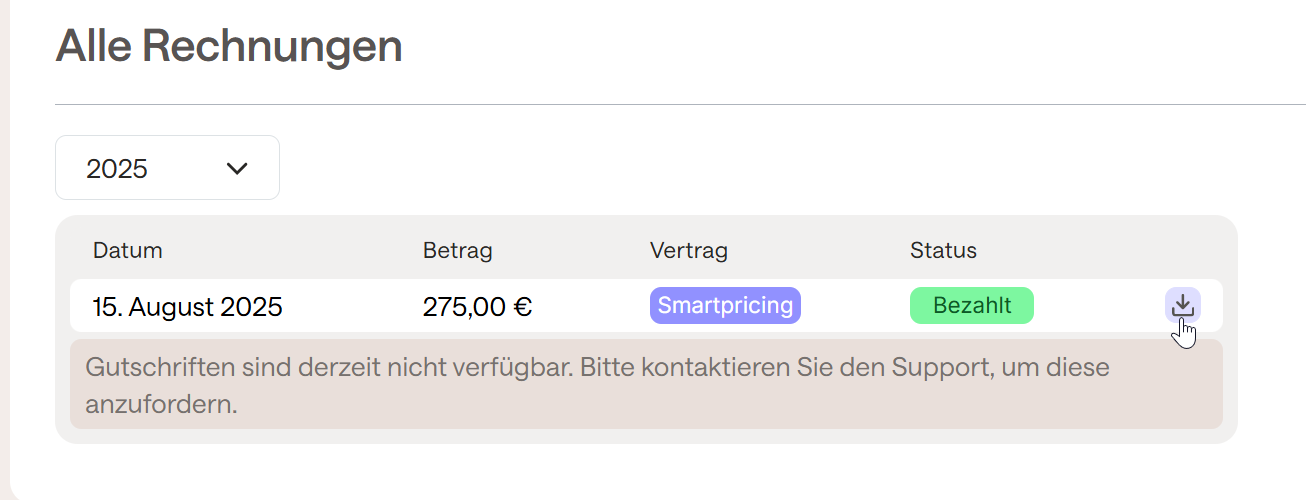This screenshot has width=1306, height=500.
Task: Select the 15. August 2025 date cell
Action: [x=188, y=306]
